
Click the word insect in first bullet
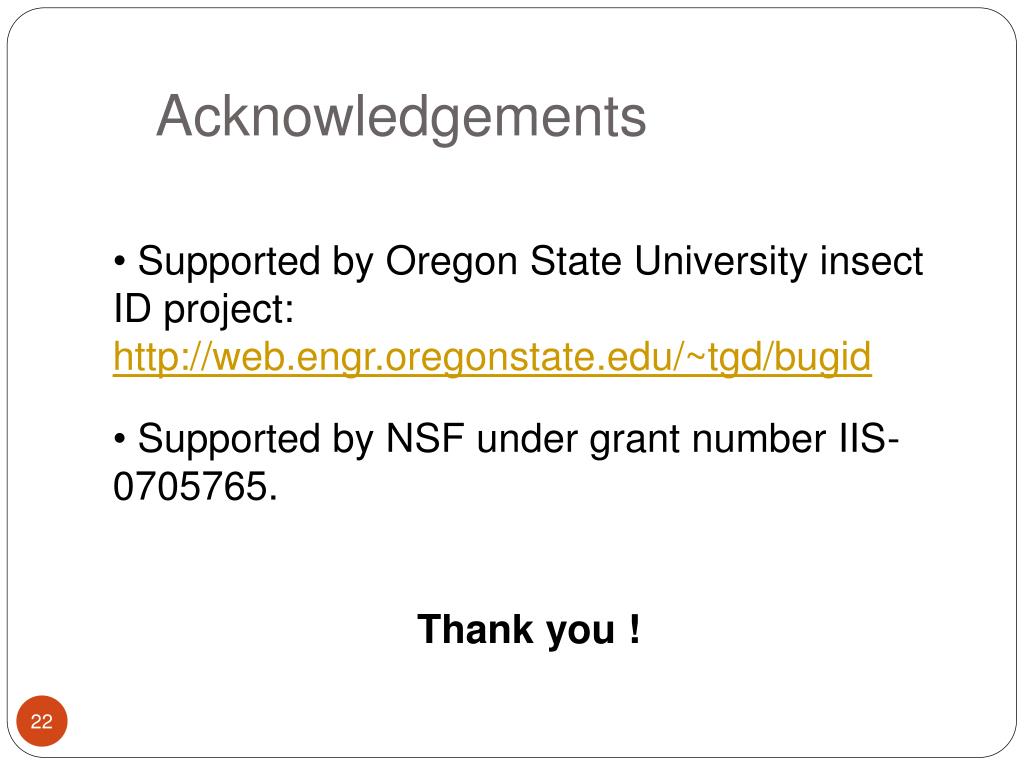tap(871, 261)
